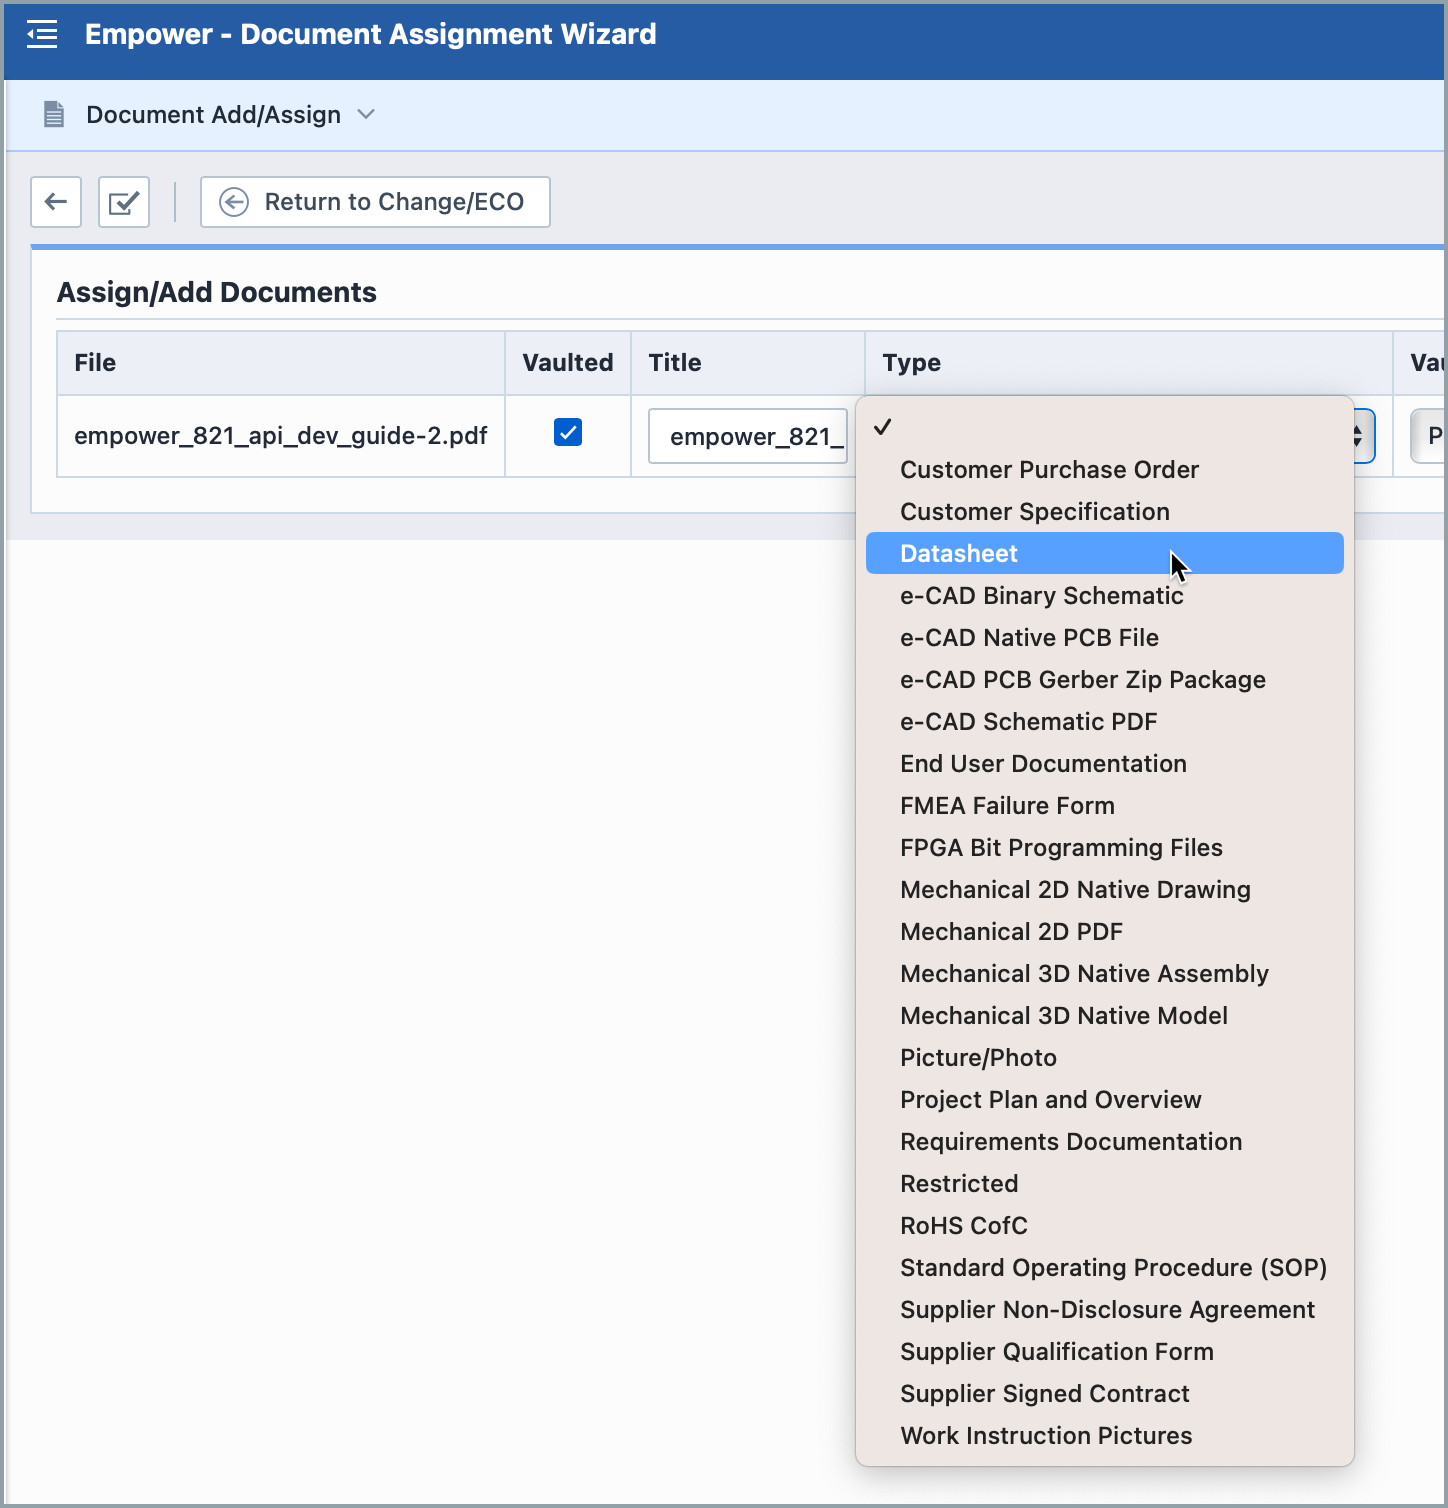Open the Type combo box stepper arrows
The image size is (1448, 1508).
(1356, 435)
